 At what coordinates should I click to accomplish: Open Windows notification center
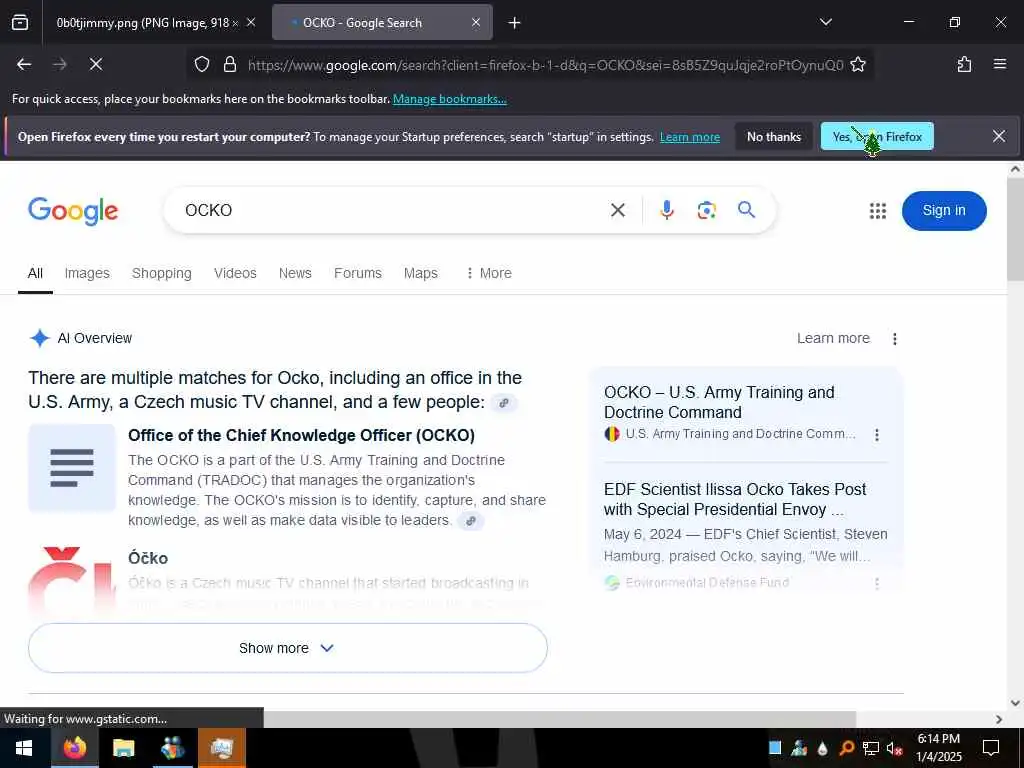[x=991, y=748]
